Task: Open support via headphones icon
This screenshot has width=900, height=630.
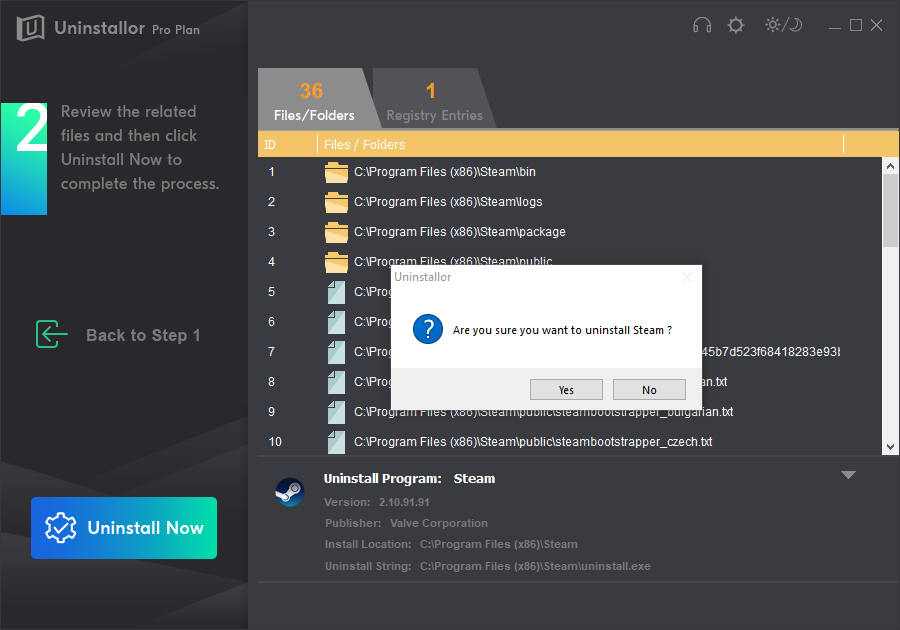Action: click(x=702, y=25)
